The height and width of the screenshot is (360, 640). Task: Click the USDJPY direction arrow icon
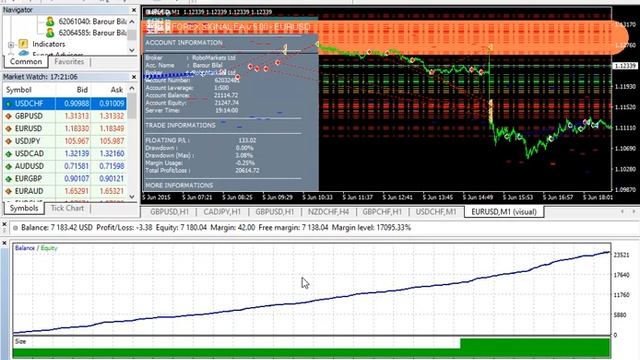pyautogui.click(x=8, y=141)
